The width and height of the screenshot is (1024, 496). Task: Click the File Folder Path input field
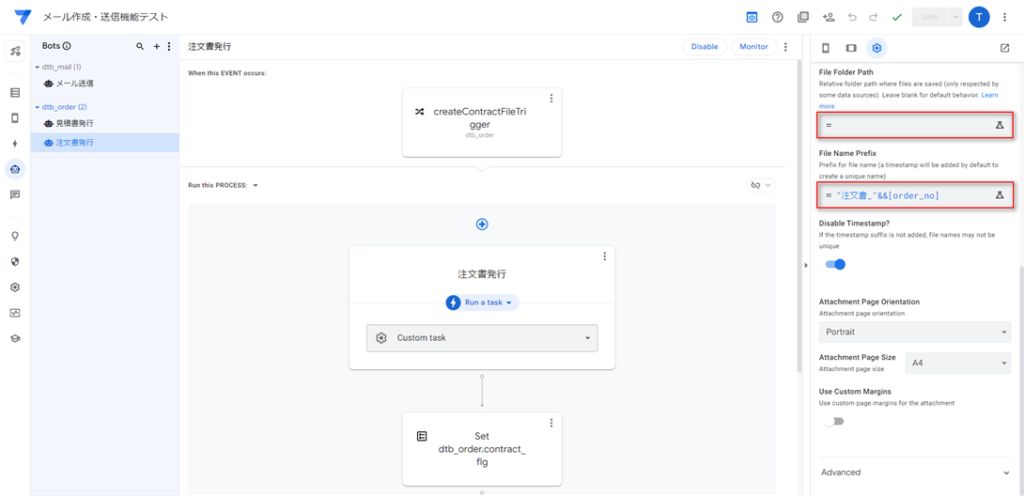[915, 125]
